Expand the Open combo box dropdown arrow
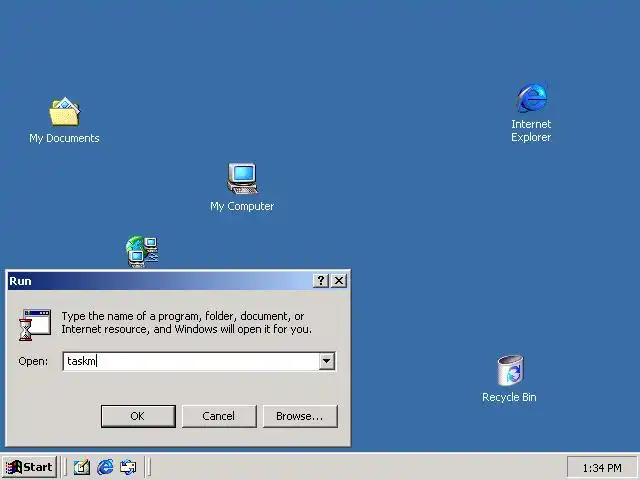 327,361
